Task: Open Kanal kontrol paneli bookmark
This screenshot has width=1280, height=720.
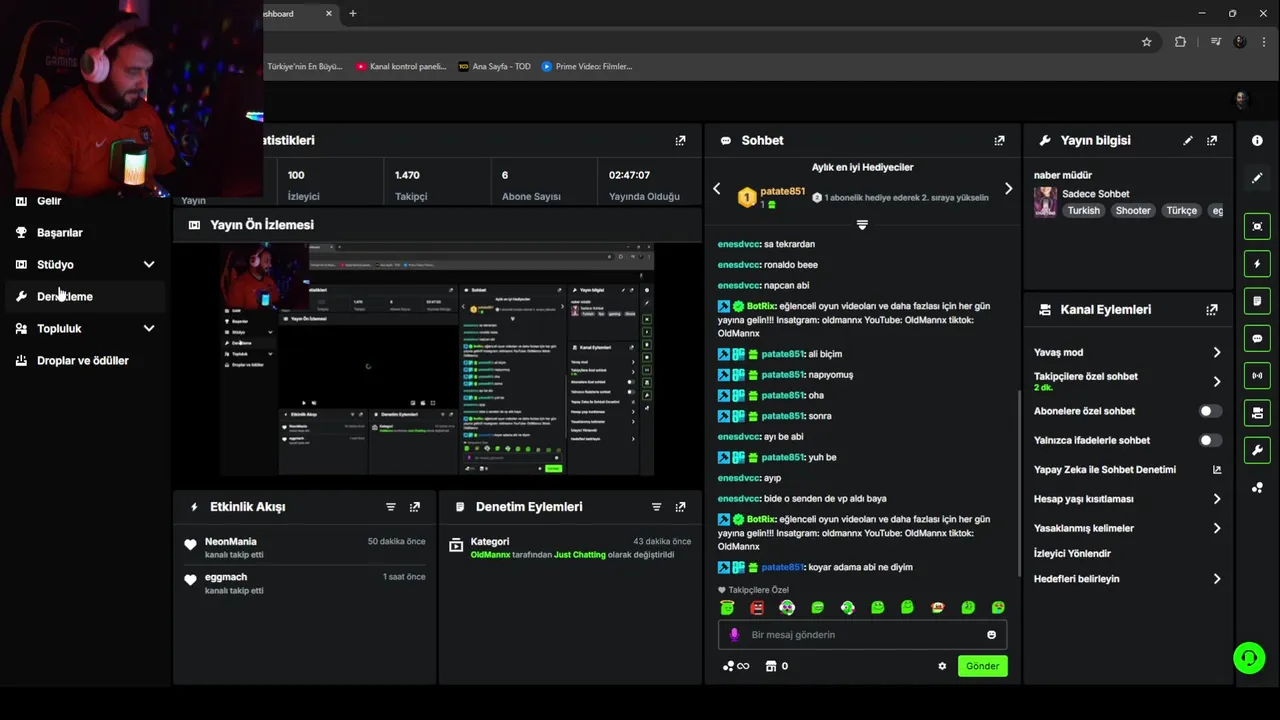Action: [x=400, y=67]
